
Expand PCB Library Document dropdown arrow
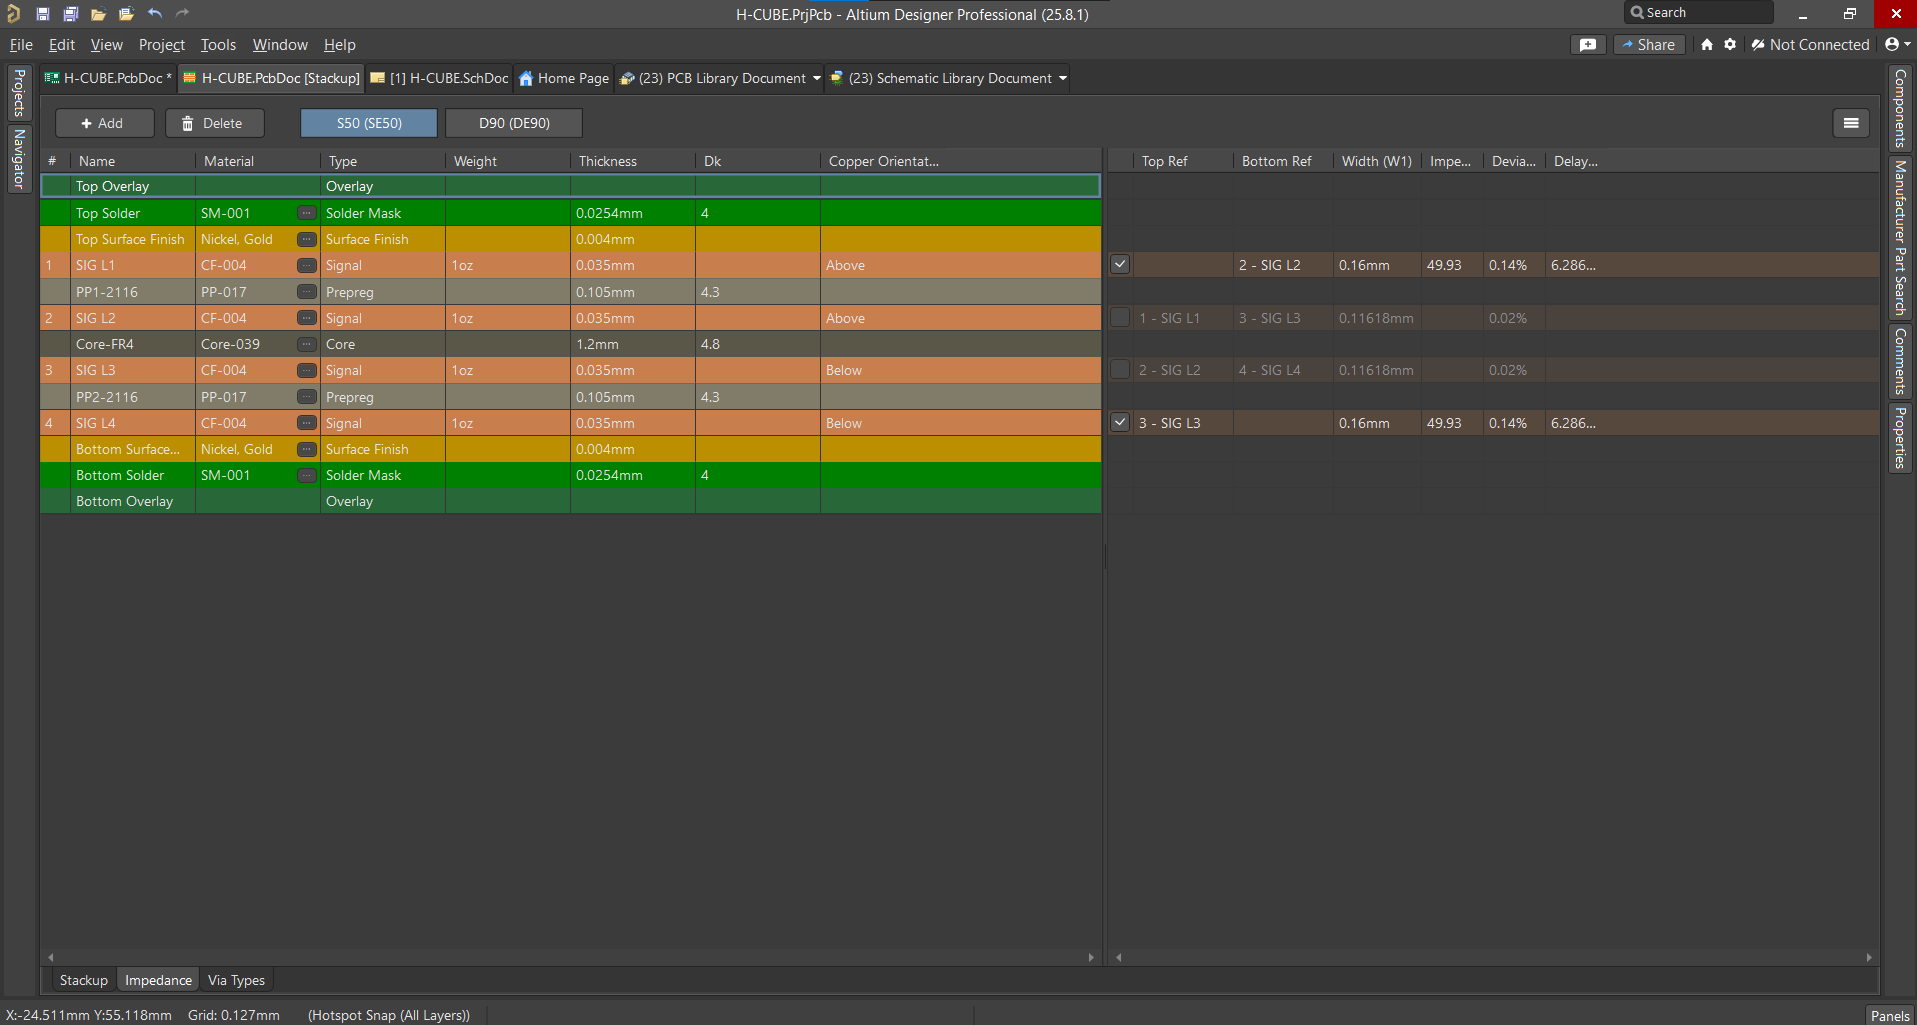[x=817, y=78]
